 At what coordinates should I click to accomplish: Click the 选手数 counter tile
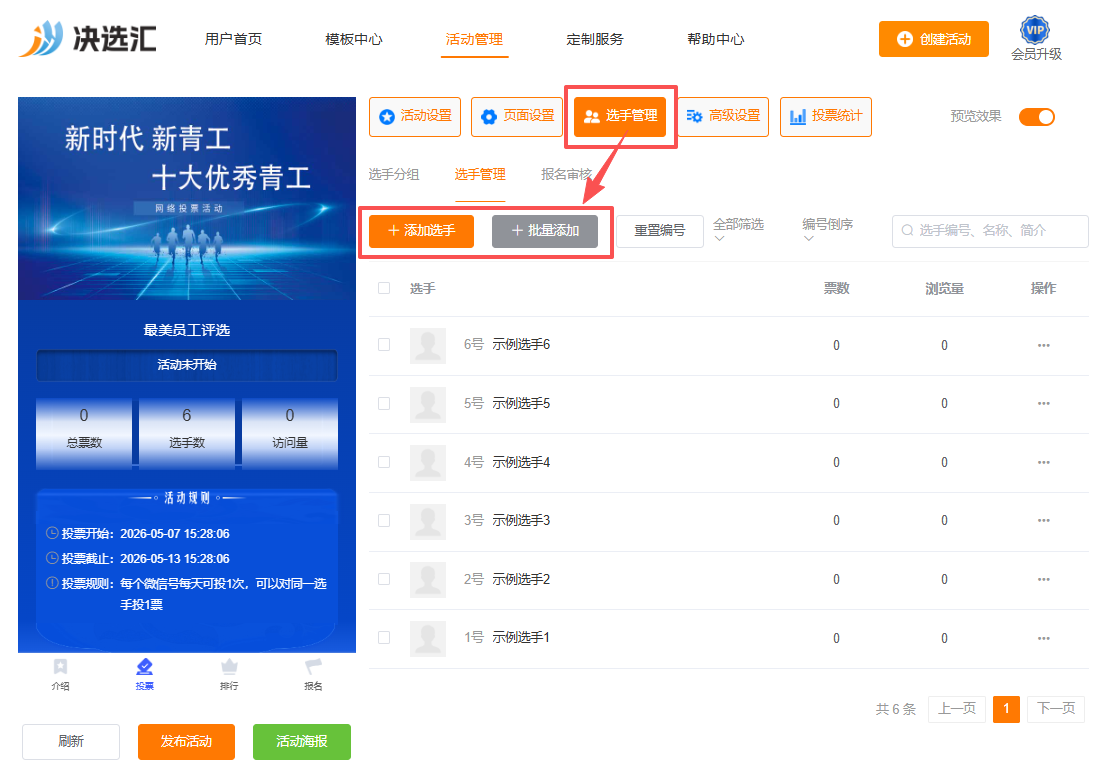pos(187,433)
